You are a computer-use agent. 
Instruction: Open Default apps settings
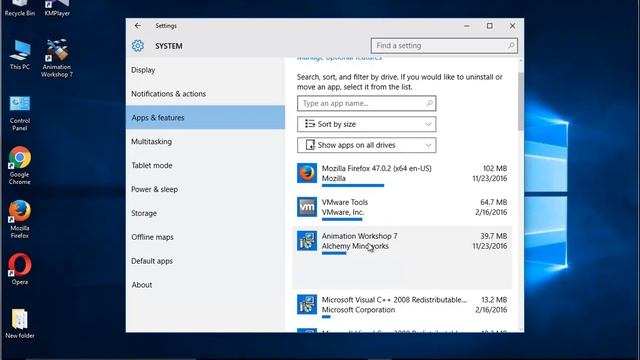click(205, 261)
